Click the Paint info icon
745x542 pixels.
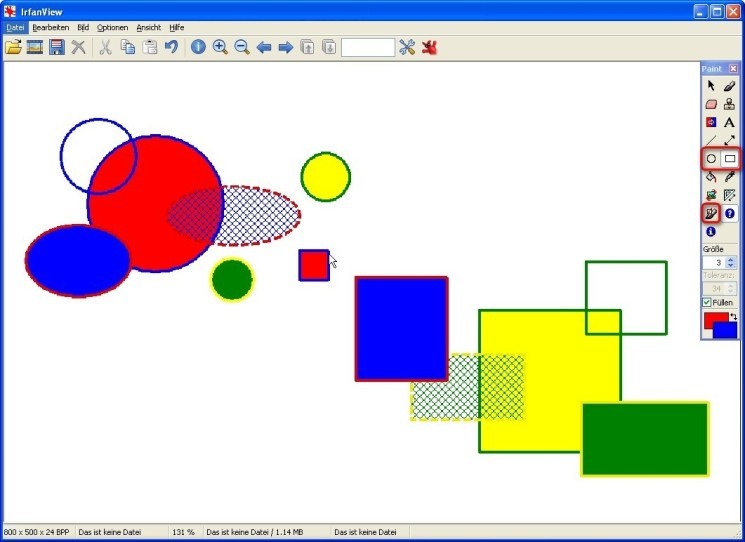(x=711, y=231)
